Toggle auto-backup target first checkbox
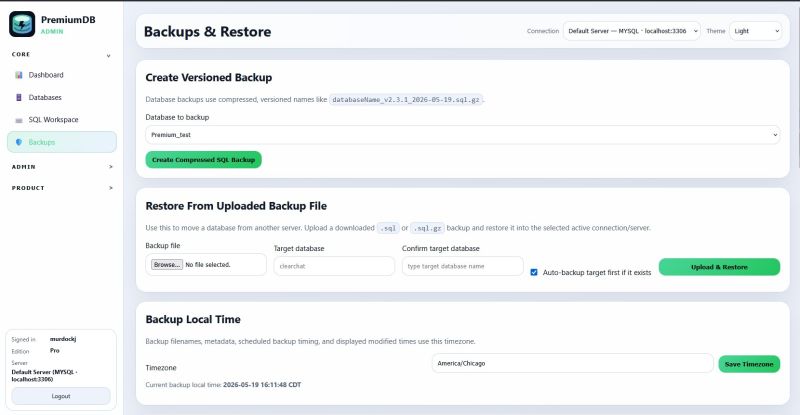 pyautogui.click(x=534, y=273)
